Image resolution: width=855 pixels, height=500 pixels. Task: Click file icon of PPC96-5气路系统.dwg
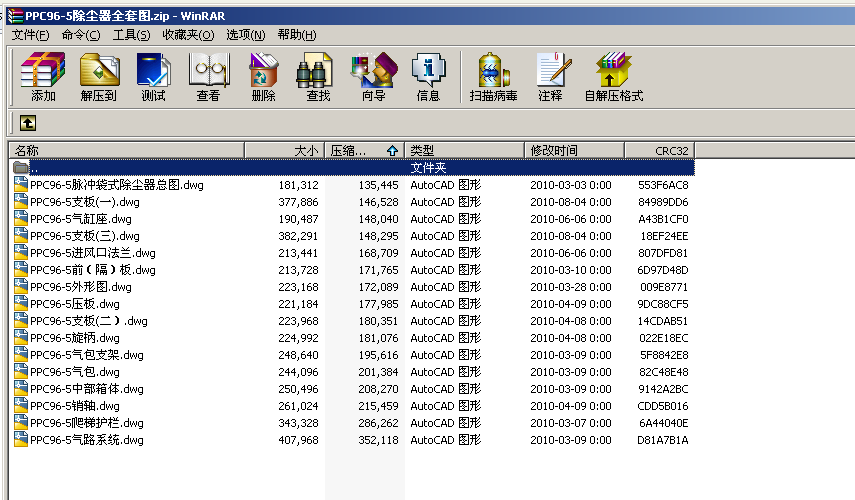pos(21,439)
